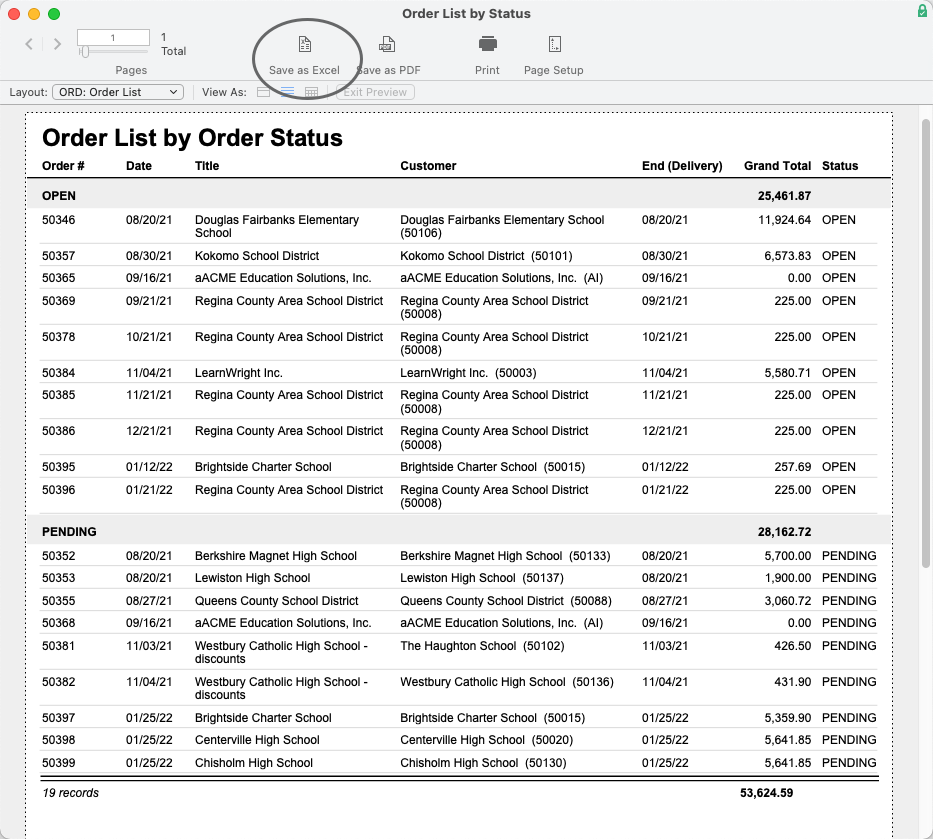Viewport: 933px width, 839px height.
Task: Click the Date column header
Action: 139,166
